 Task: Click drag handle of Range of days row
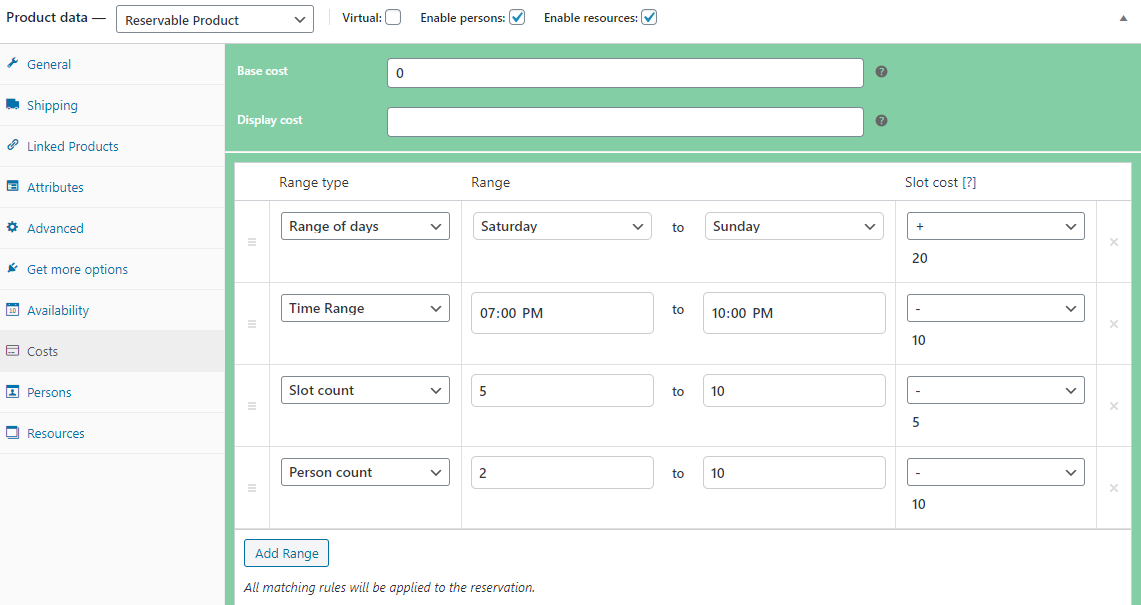tap(252, 242)
